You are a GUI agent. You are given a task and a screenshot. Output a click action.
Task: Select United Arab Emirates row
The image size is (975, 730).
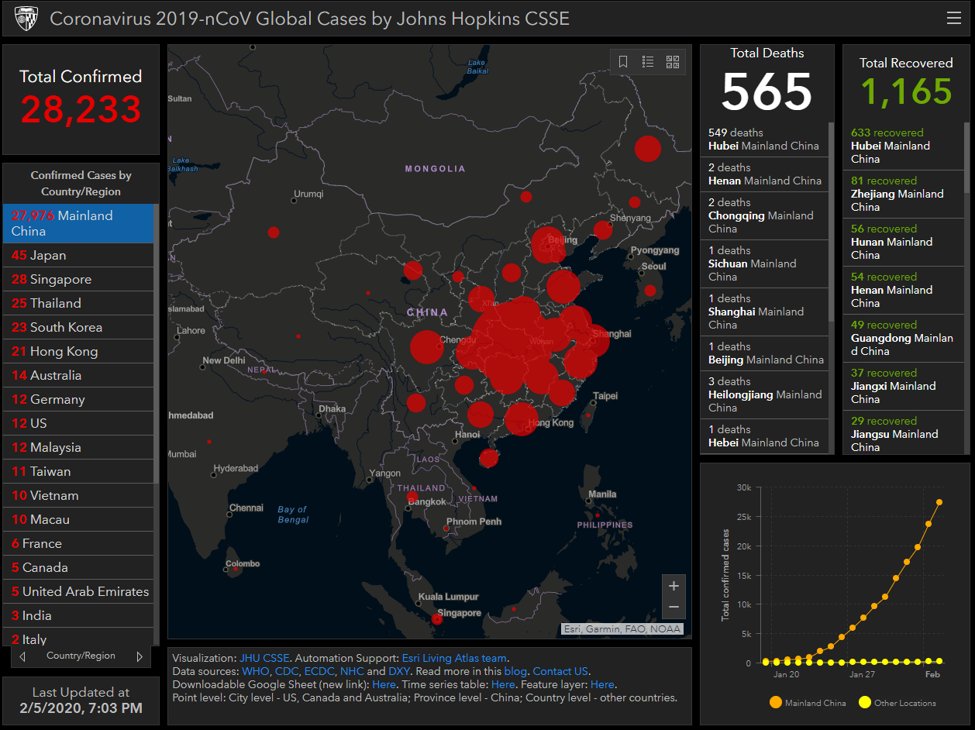(78, 591)
